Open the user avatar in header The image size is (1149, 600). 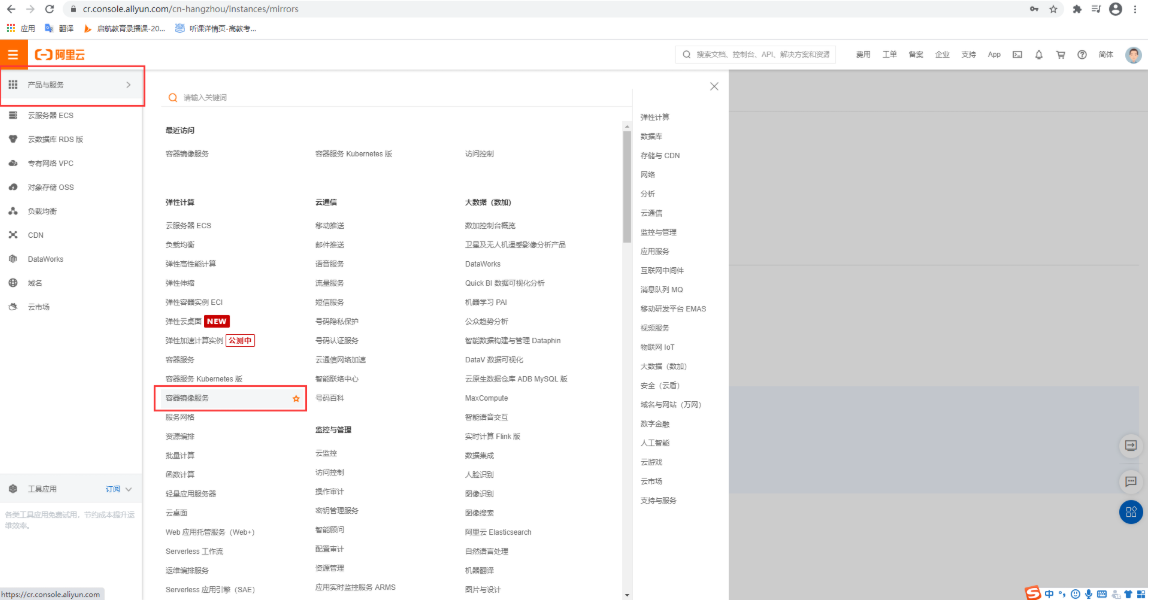coord(1133,54)
